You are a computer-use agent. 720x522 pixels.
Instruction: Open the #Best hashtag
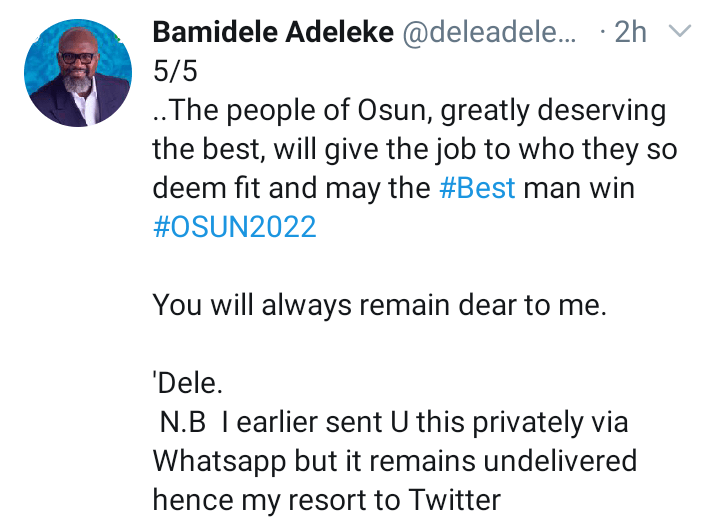477,188
